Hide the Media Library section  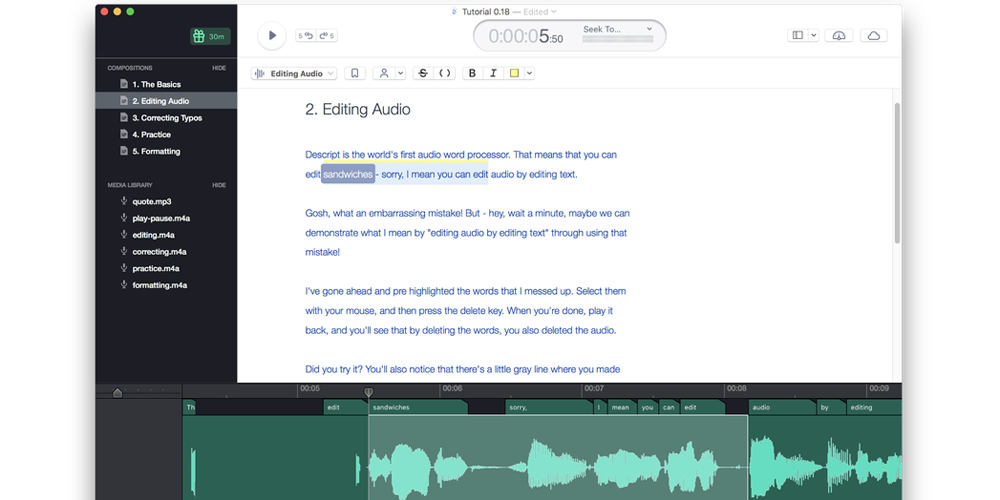(x=219, y=185)
